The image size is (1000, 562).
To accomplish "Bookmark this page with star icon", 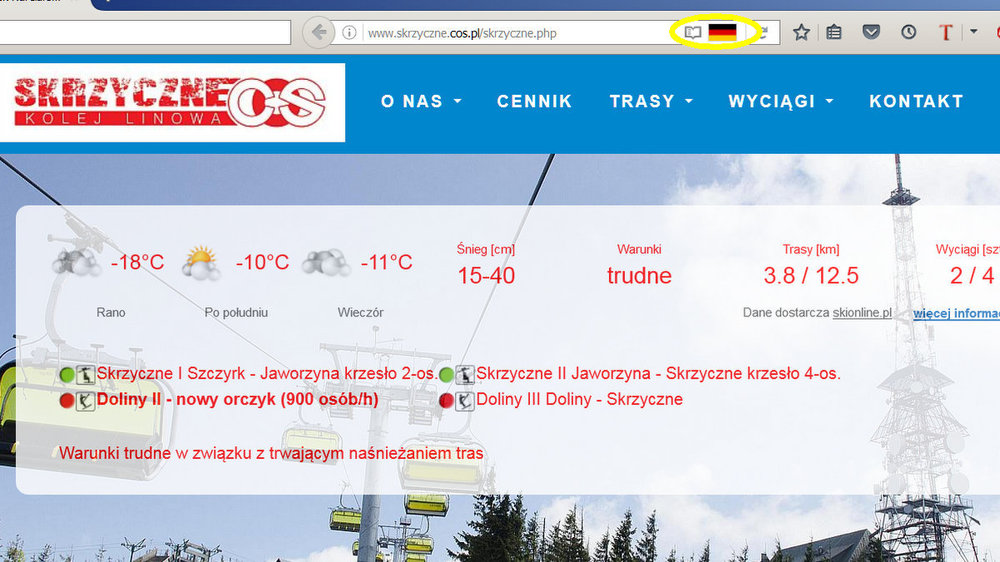I will click(801, 32).
